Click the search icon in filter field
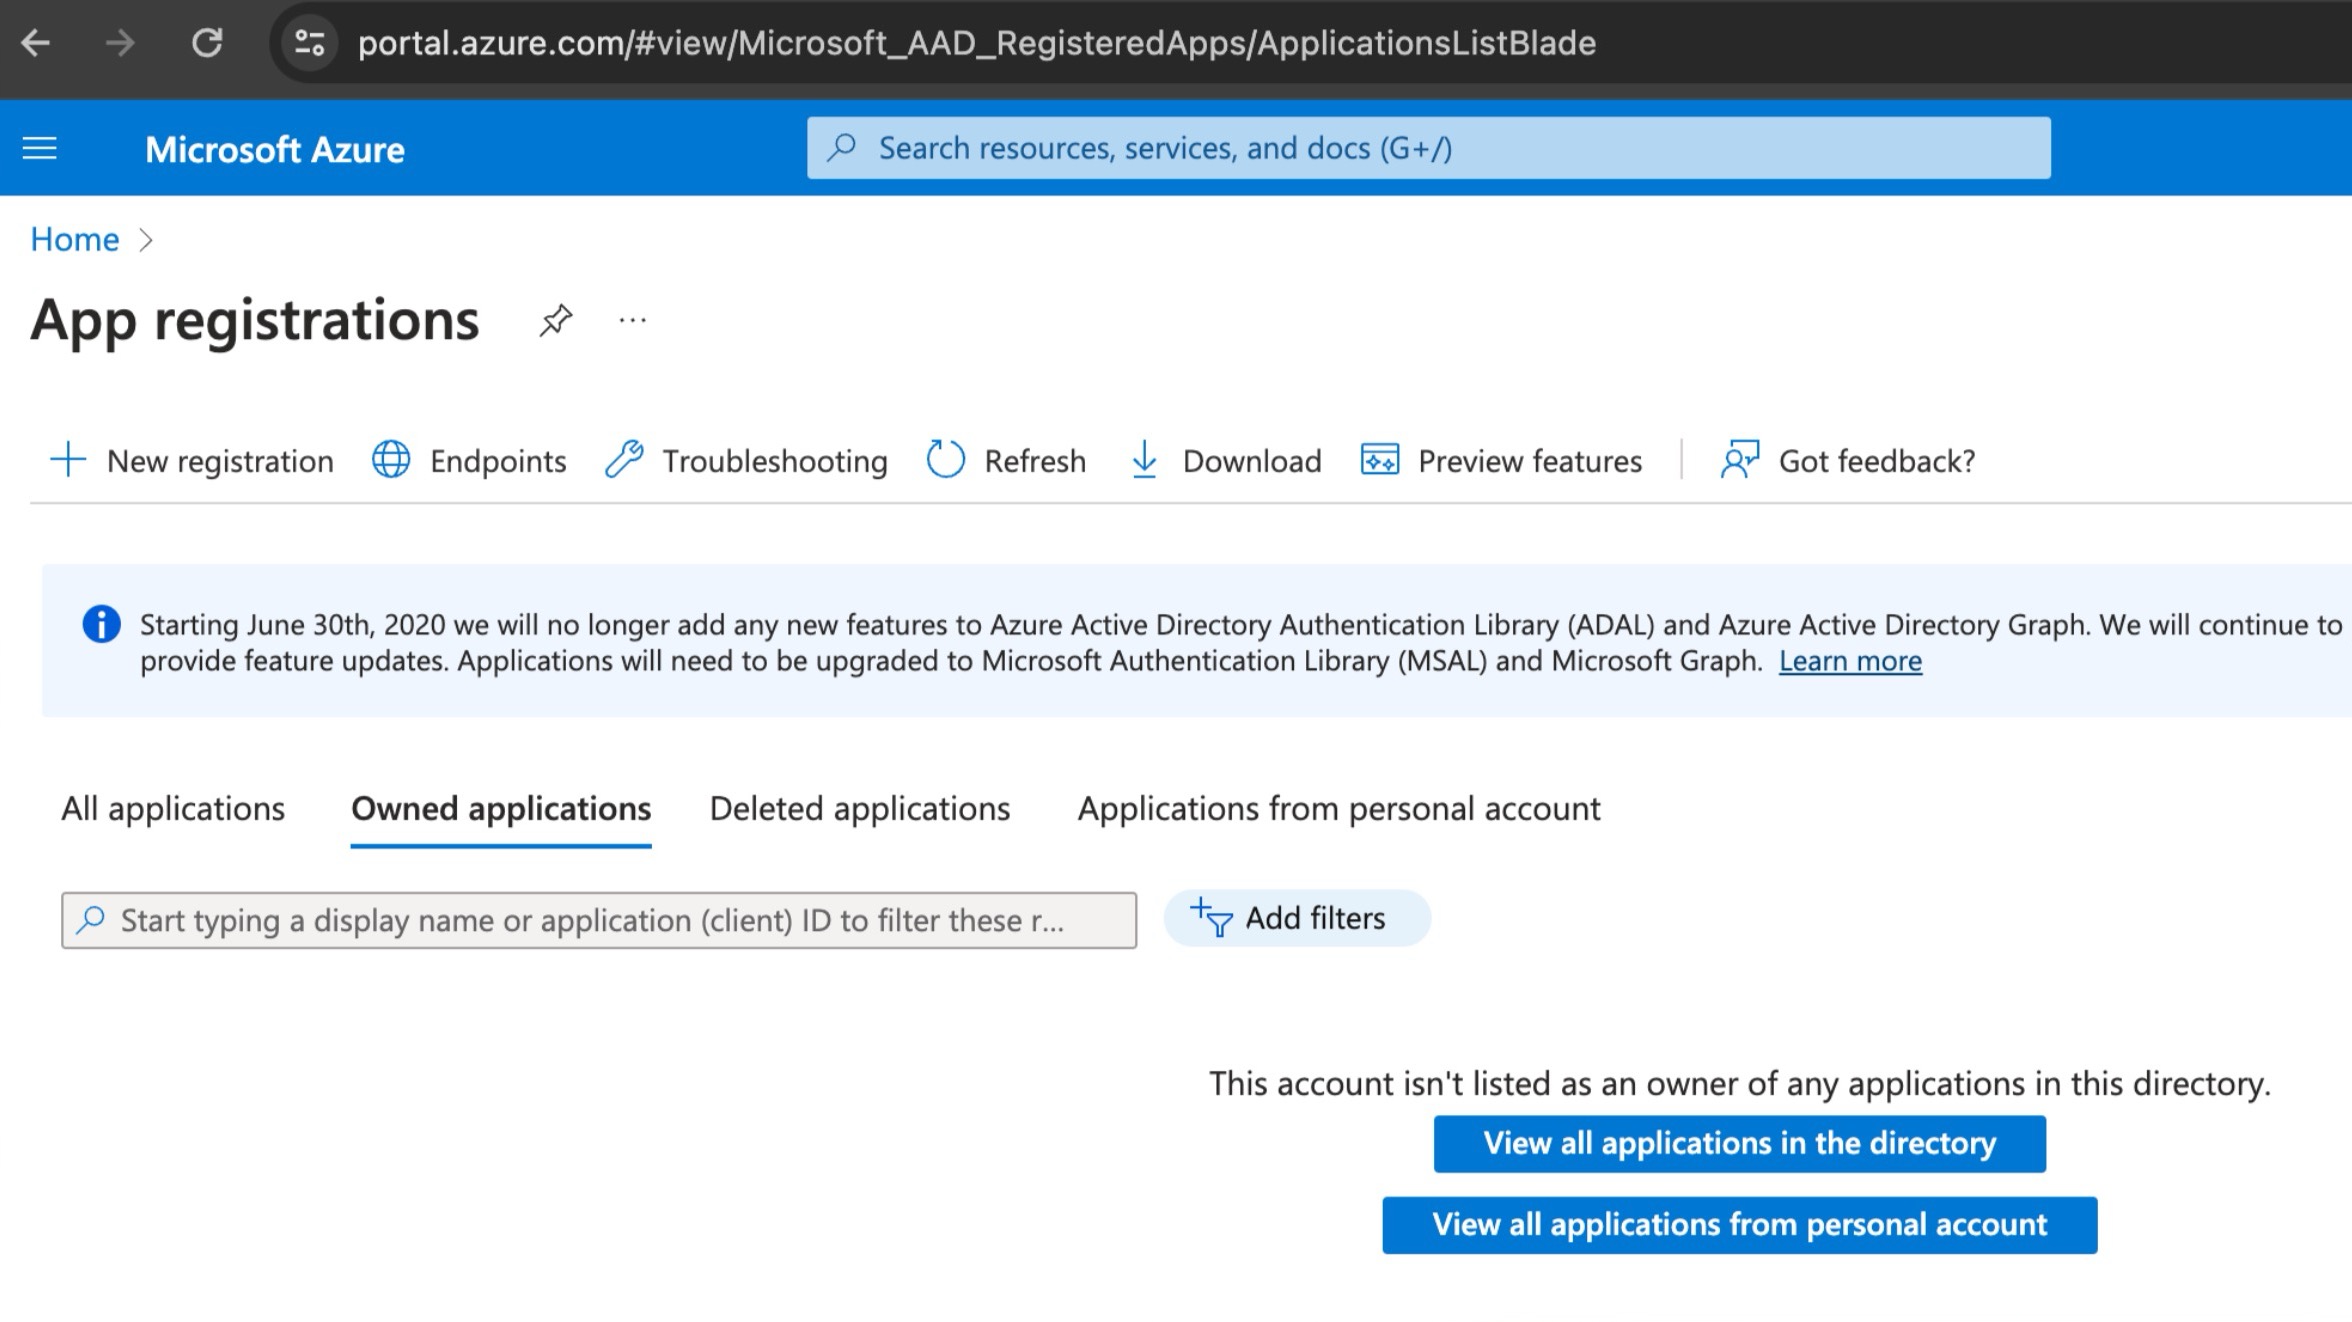The height and width of the screenshot is (1322, 2352). (x=91, y=920)
